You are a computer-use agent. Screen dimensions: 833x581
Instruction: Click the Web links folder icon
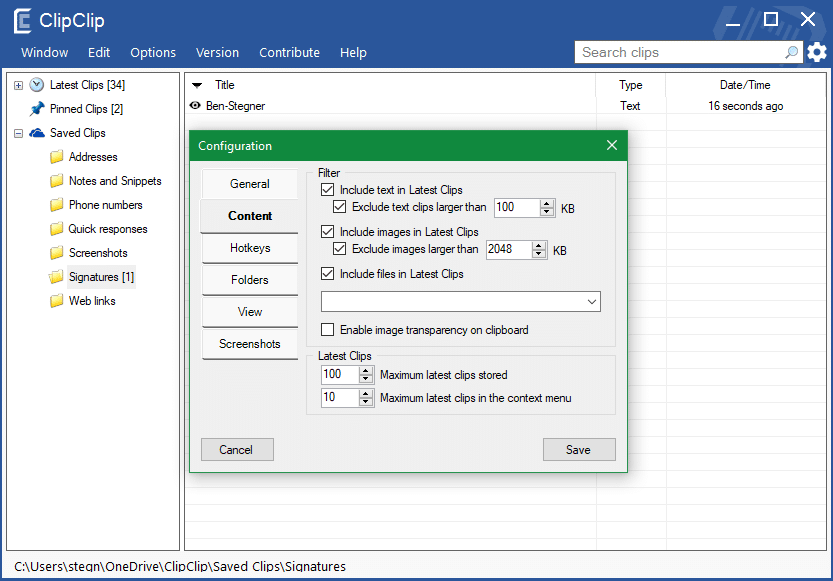pos(56,301)
